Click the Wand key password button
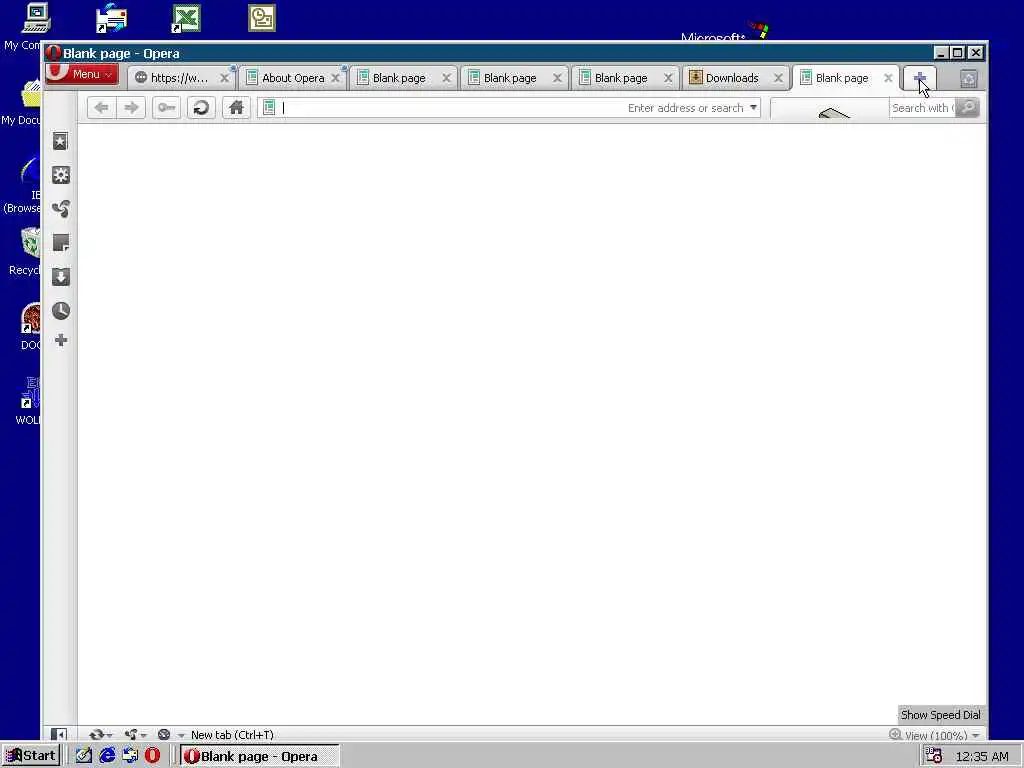1024x768 pixels. click(167, 108)
